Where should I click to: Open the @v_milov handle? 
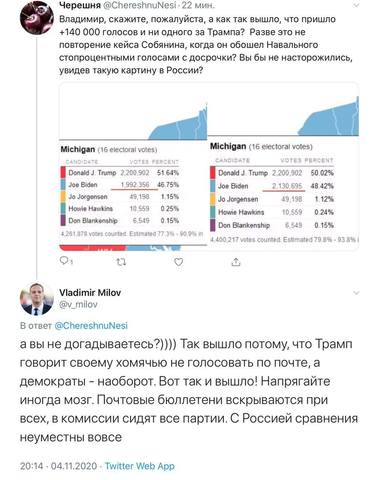click(78, 304)
